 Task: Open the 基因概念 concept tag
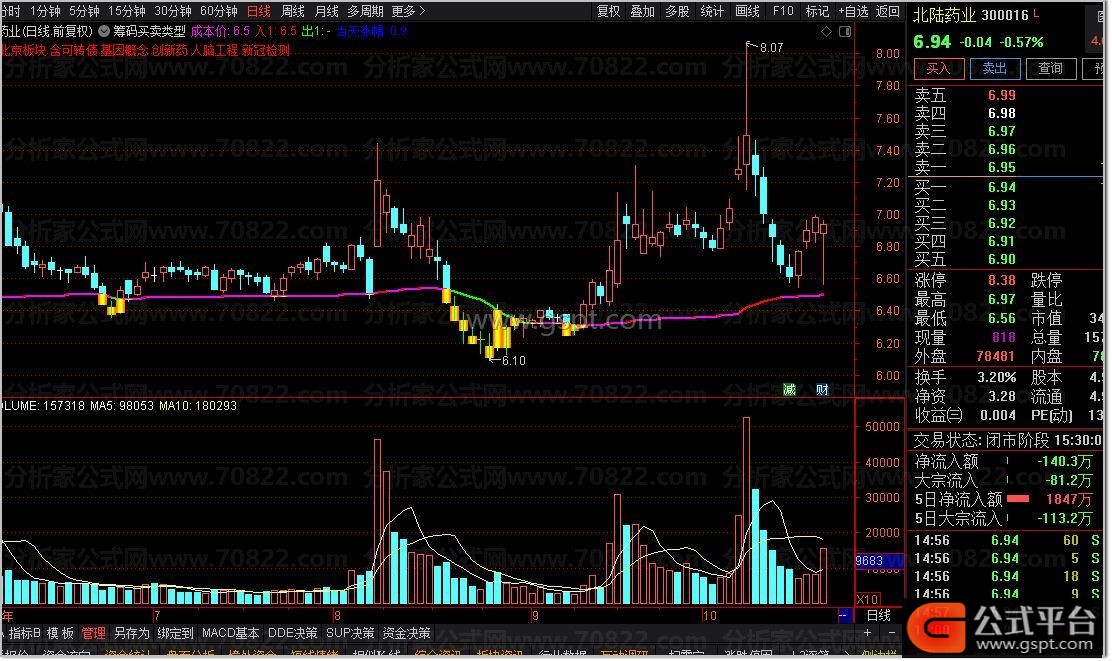click(124, 50)
